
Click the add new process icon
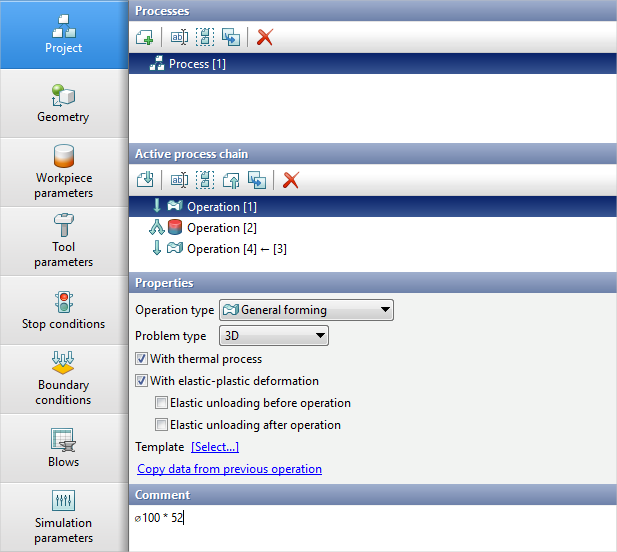coord(145,37)
